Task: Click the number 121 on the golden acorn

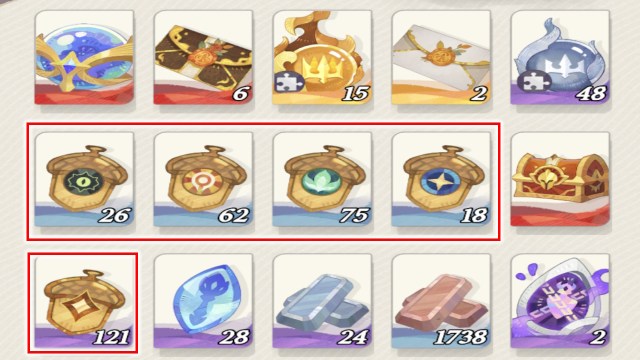Action: coord(111,337)
